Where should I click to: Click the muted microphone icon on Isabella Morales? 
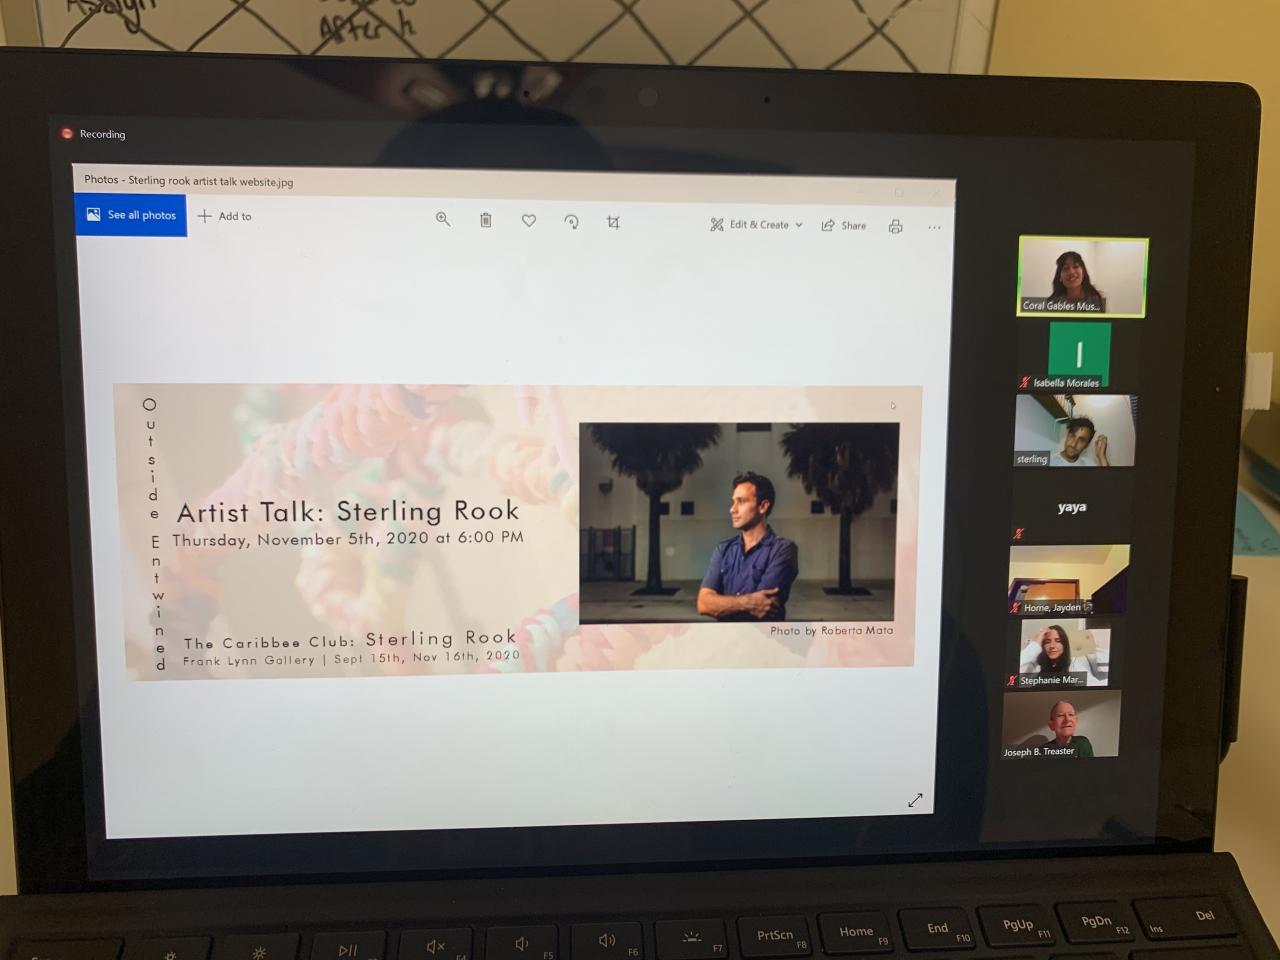(x=1025, y=382)
